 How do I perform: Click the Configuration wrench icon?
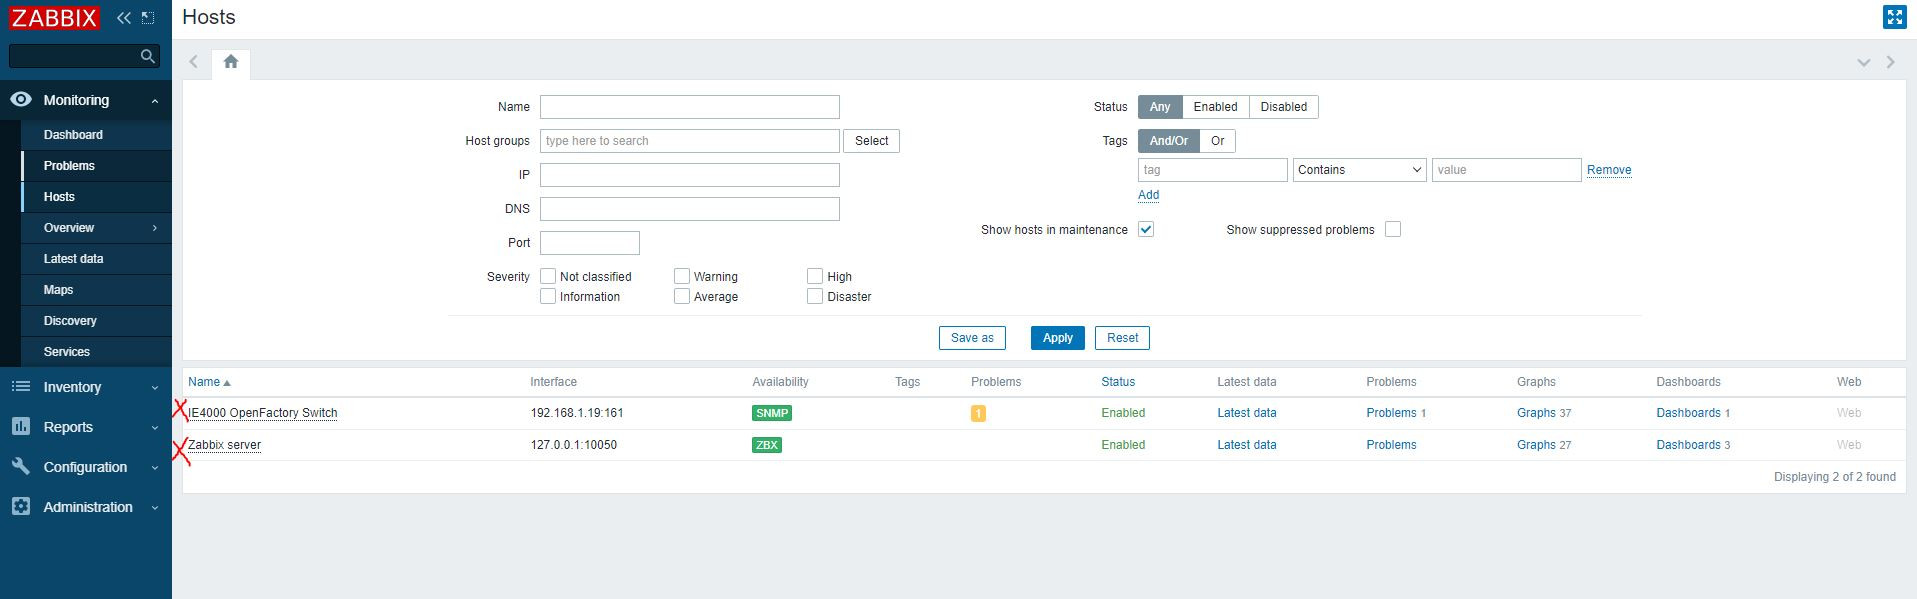point(21,467)
